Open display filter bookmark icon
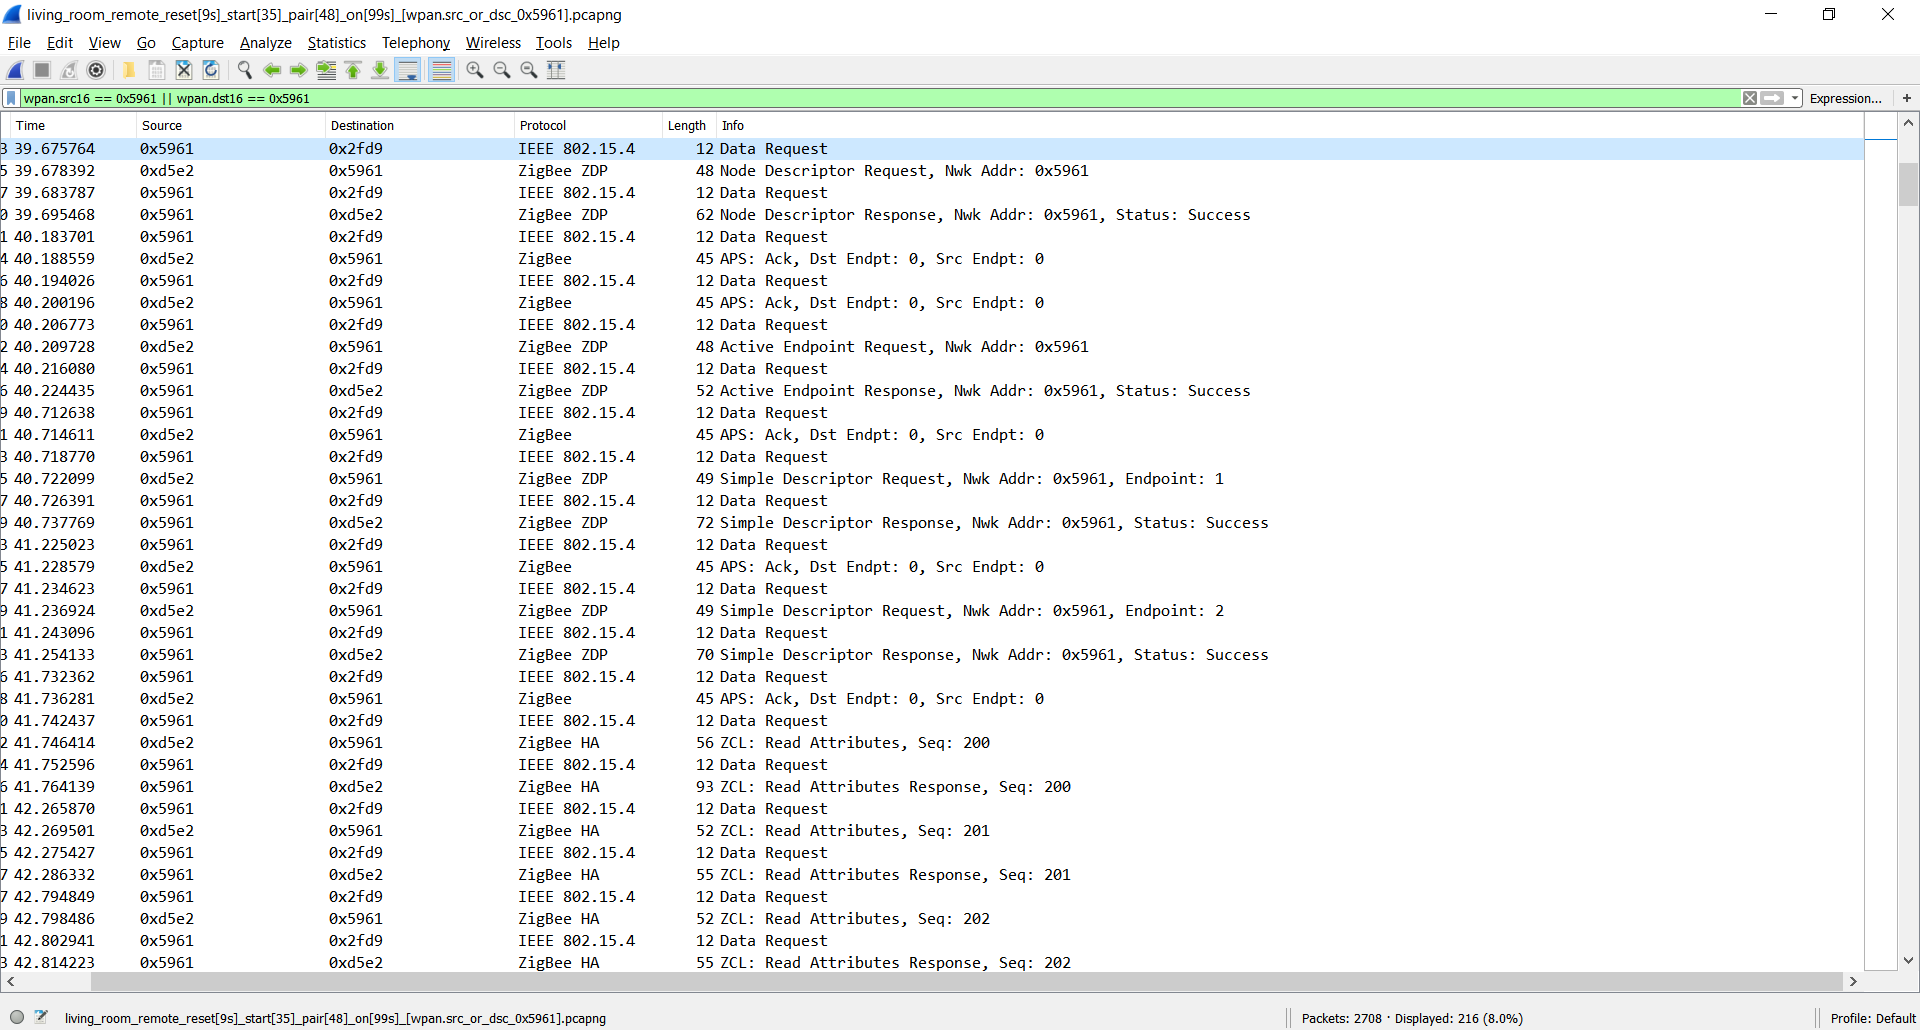 click(11, 98)
